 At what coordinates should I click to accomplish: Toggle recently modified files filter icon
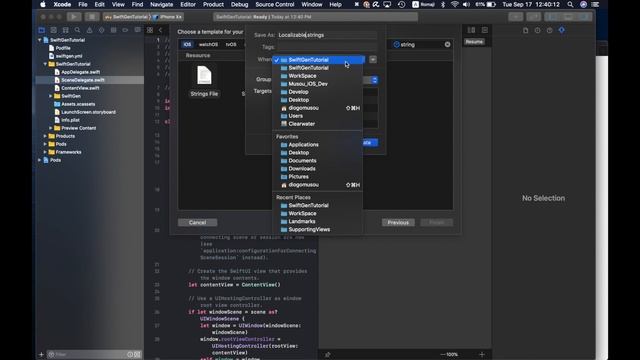(130, 354)
